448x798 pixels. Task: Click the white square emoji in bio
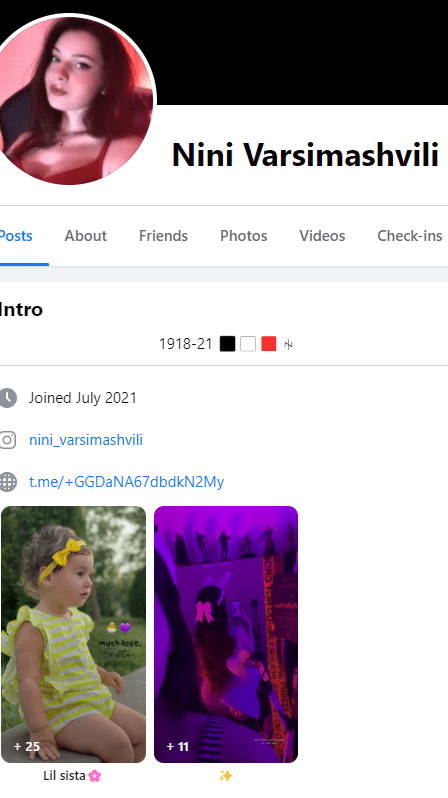[x=248, y=344]
